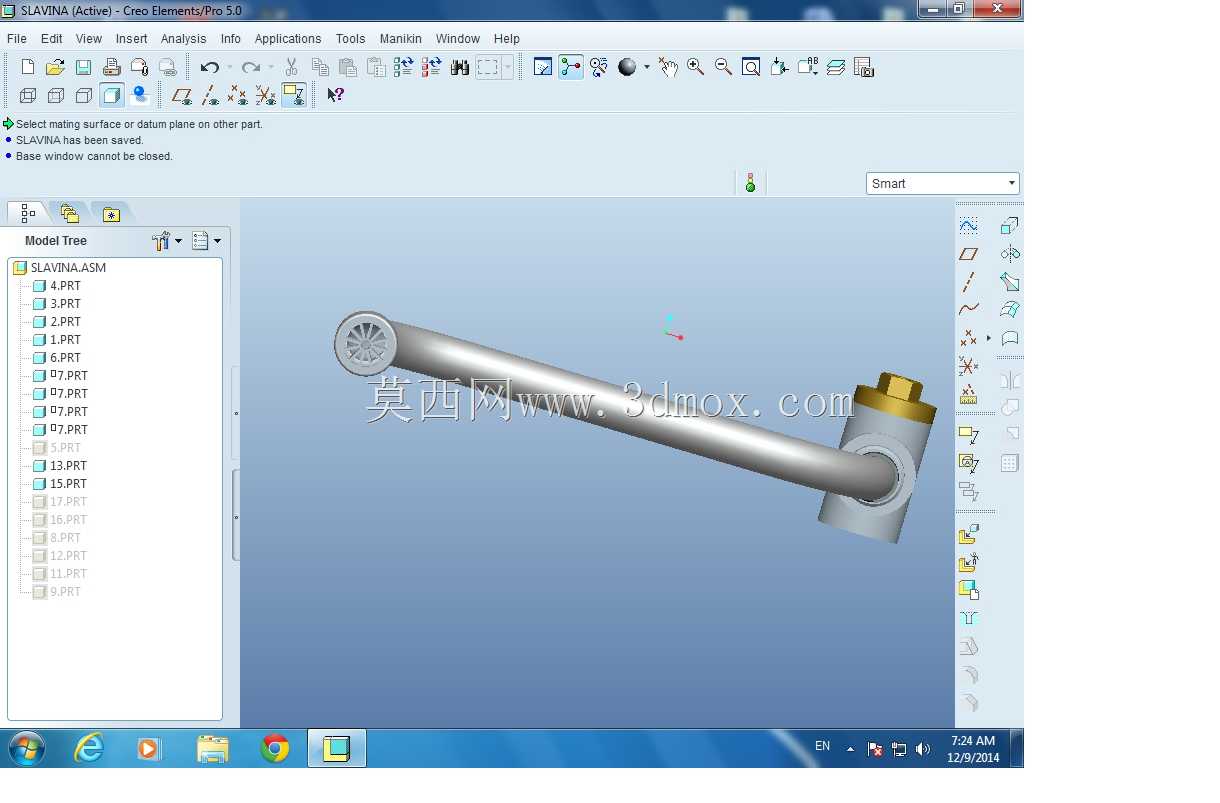
Task: Select the Revolve tool
Action: pyautogui.click(x=1010, y=254)
